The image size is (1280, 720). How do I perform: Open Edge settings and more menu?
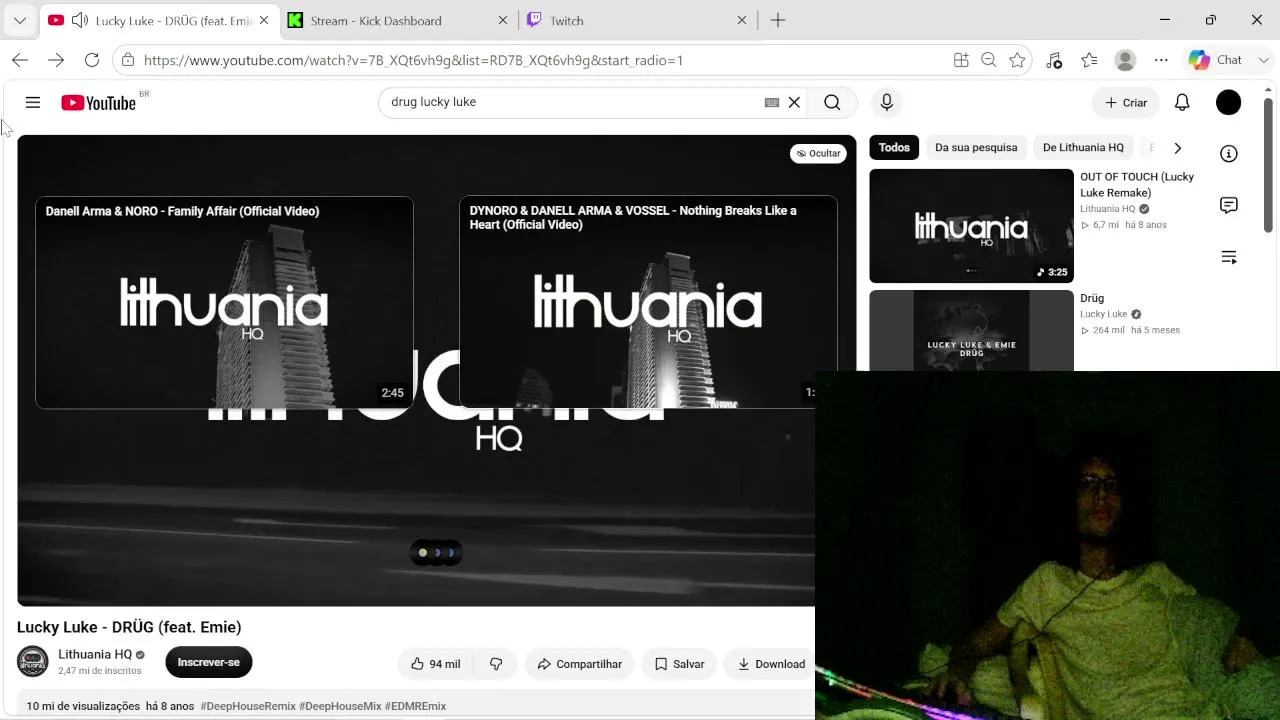(1161, 60)
